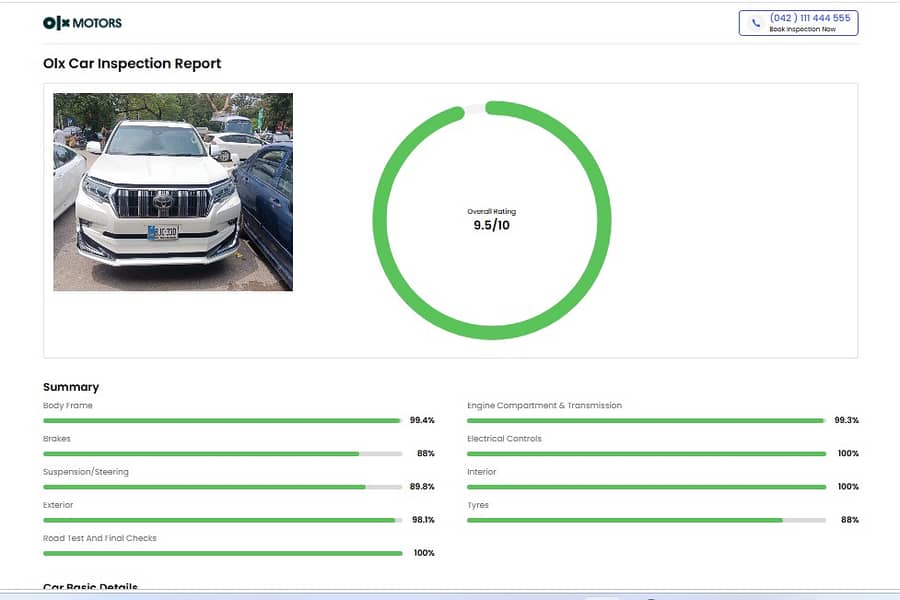Click the Tyres label
The height and width of the screenshot is (600, 900).
tap(478, 505)
